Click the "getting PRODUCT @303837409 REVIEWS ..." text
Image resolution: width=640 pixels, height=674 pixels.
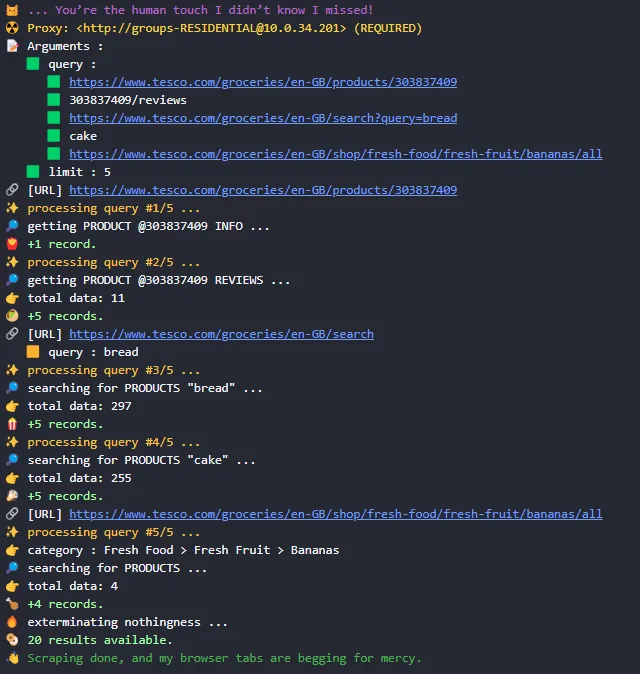(x=159, y=280)
